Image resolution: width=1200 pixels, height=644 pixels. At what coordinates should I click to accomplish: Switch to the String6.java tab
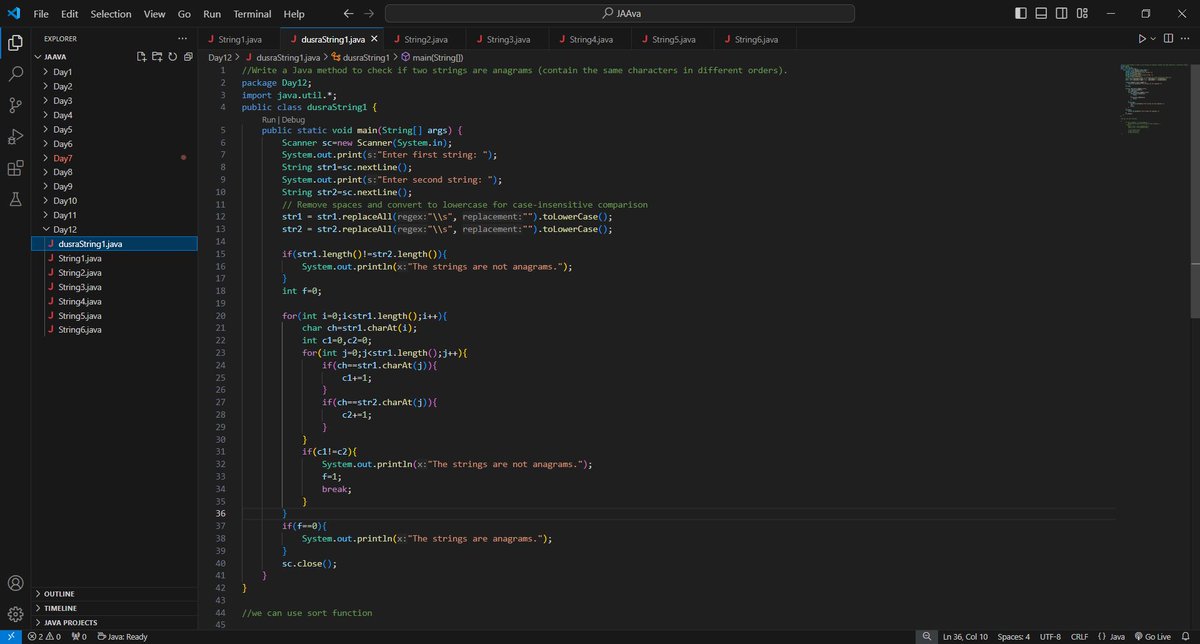[755, 39]
